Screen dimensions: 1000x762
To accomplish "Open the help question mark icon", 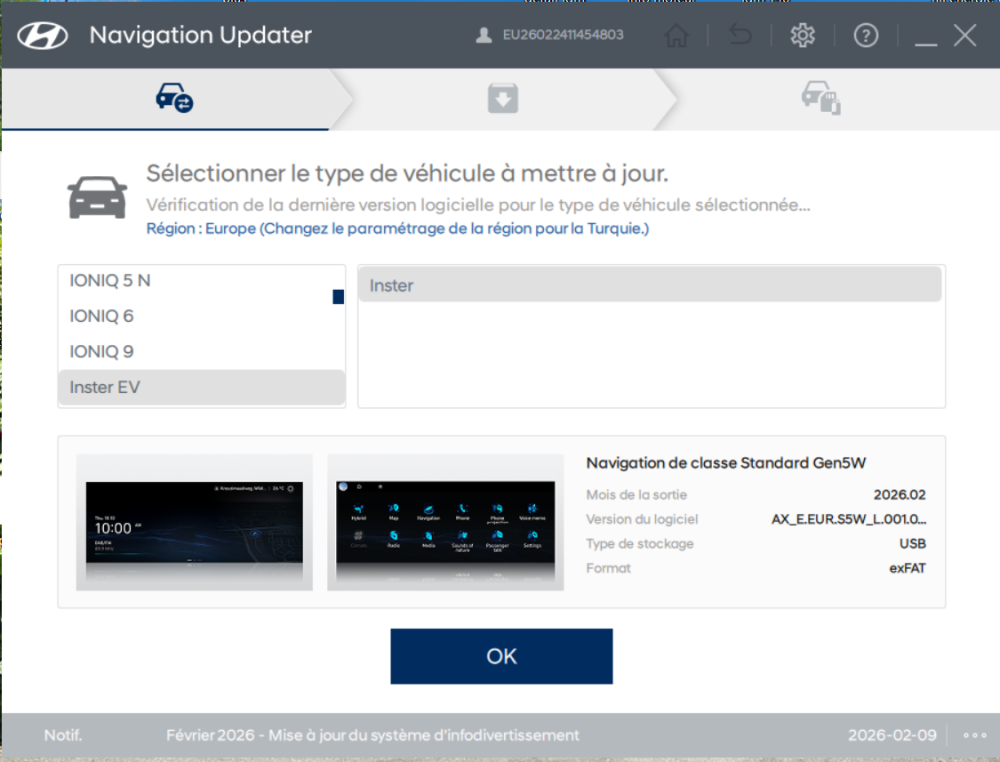I will [x=865, y=36].
